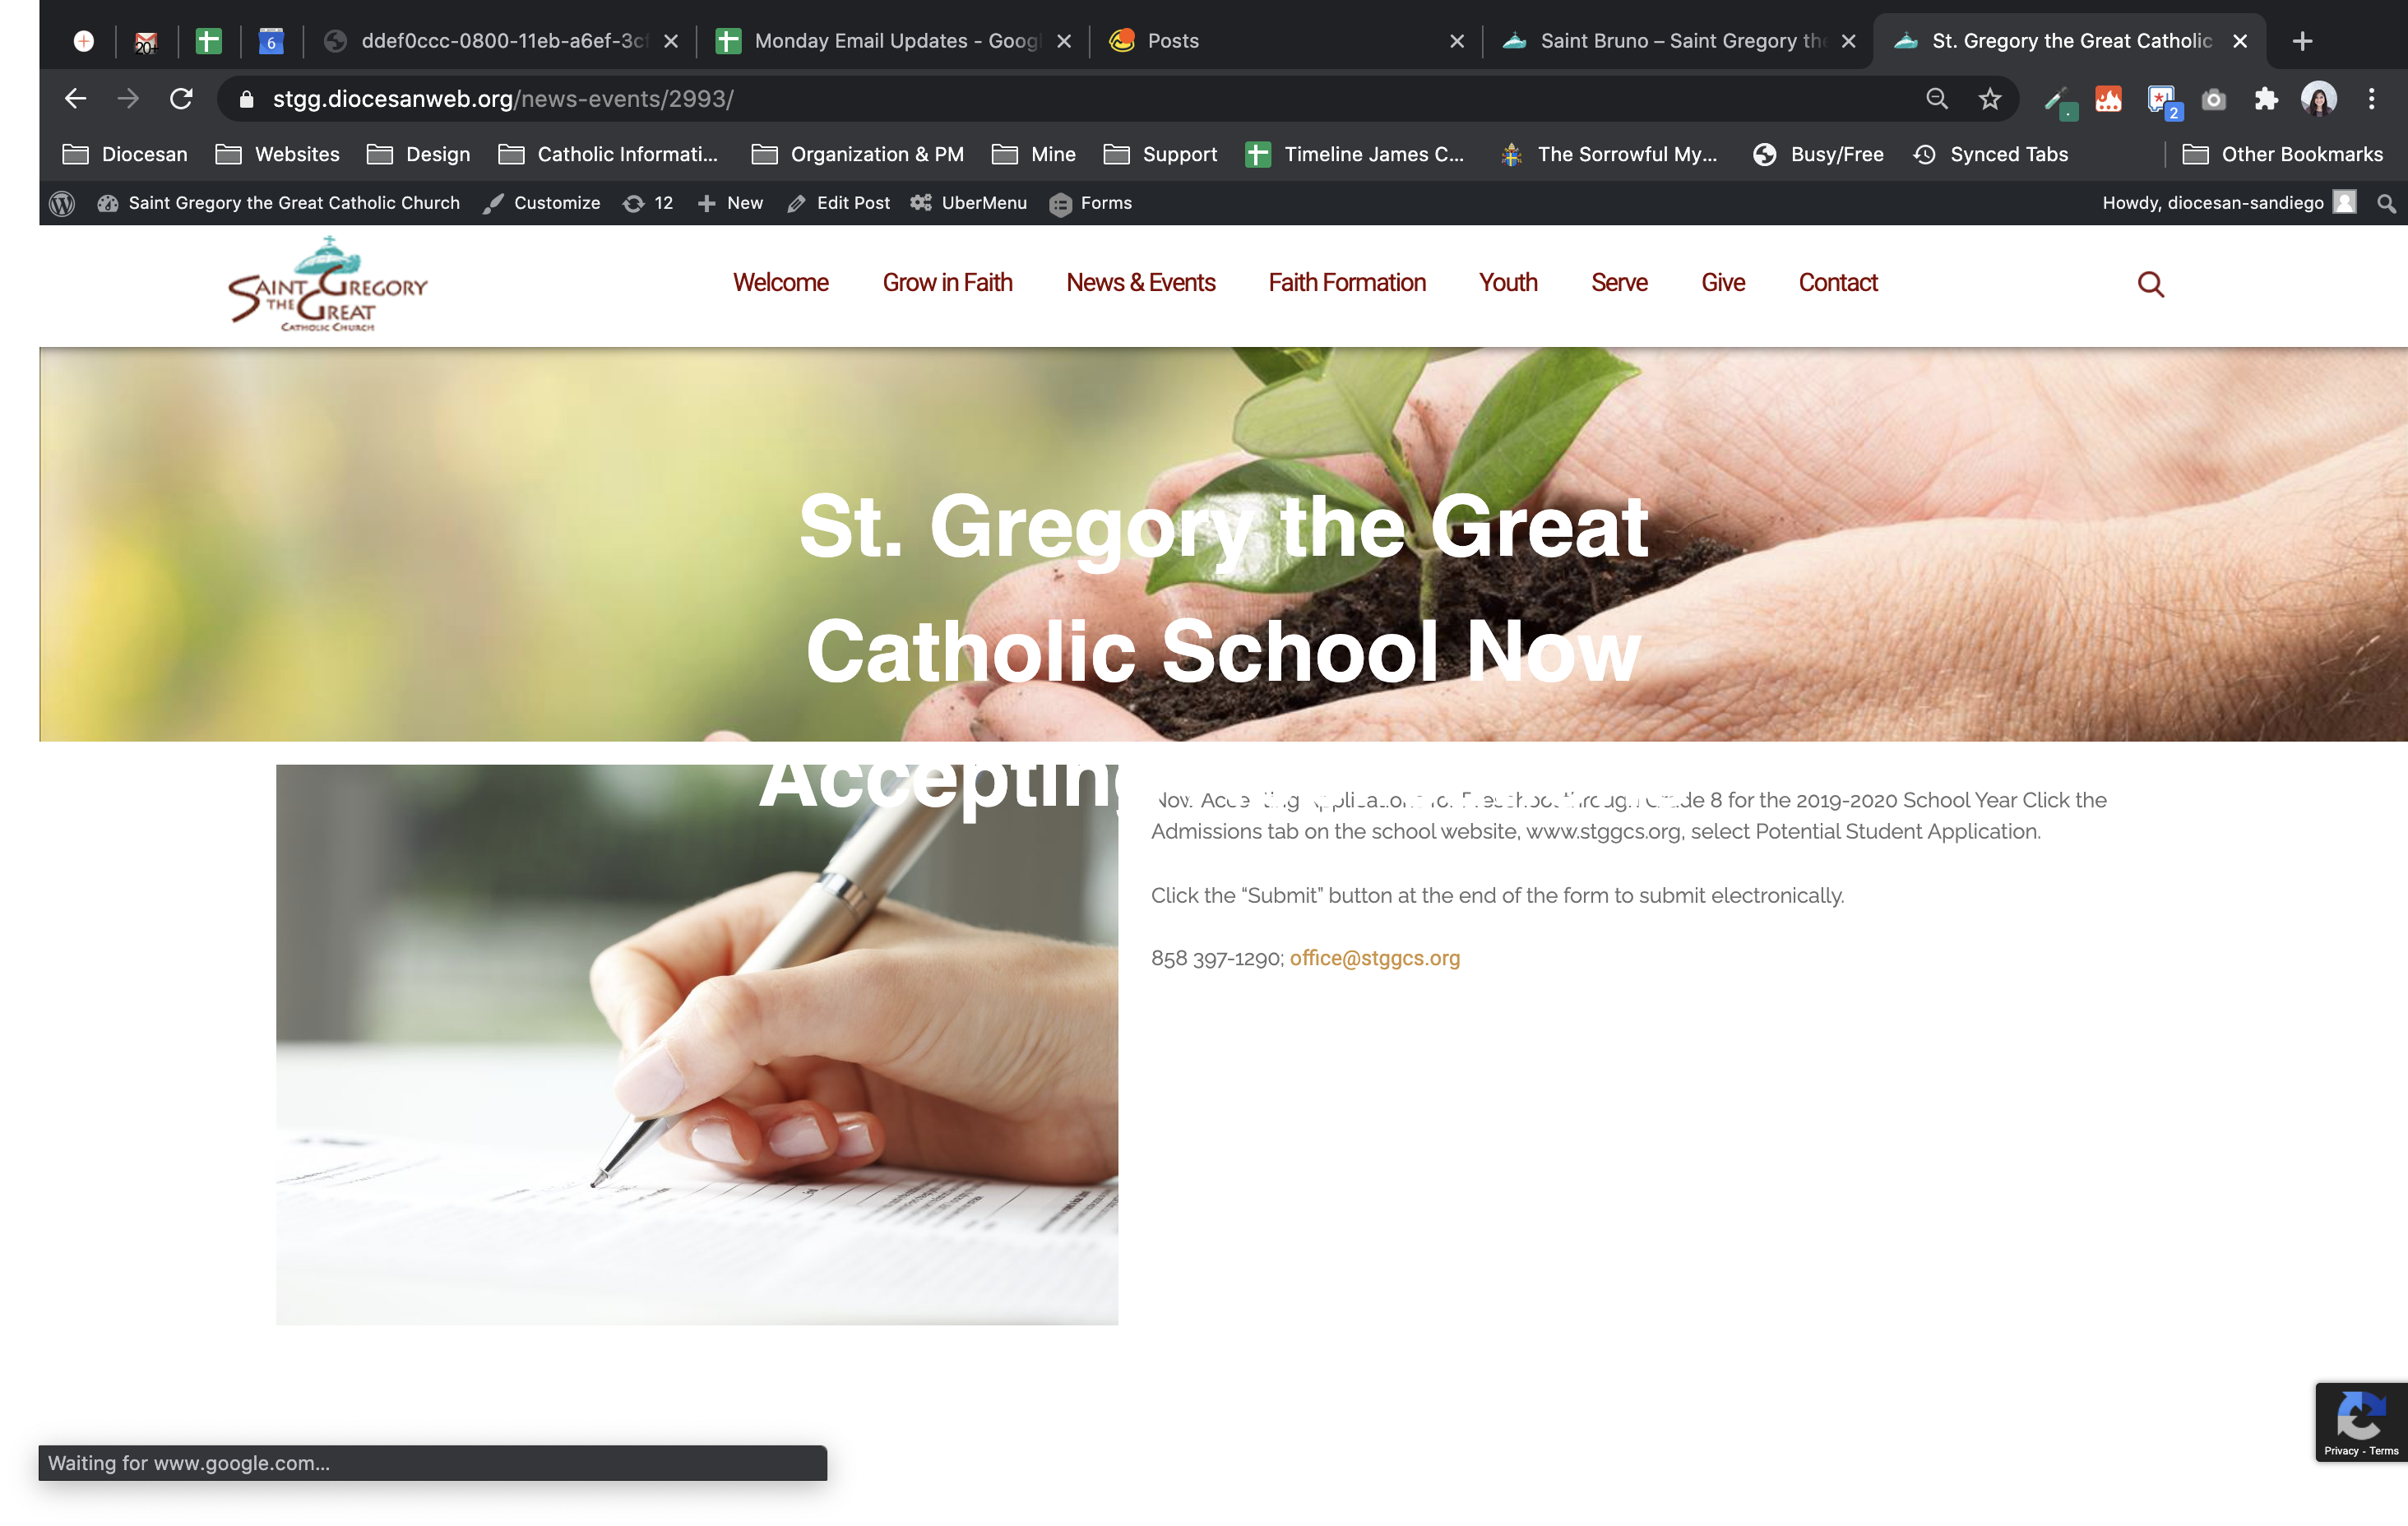Viewport: 2408px width, 1526px height.
Task: Open the News & Events menu
Action: 1140,283
